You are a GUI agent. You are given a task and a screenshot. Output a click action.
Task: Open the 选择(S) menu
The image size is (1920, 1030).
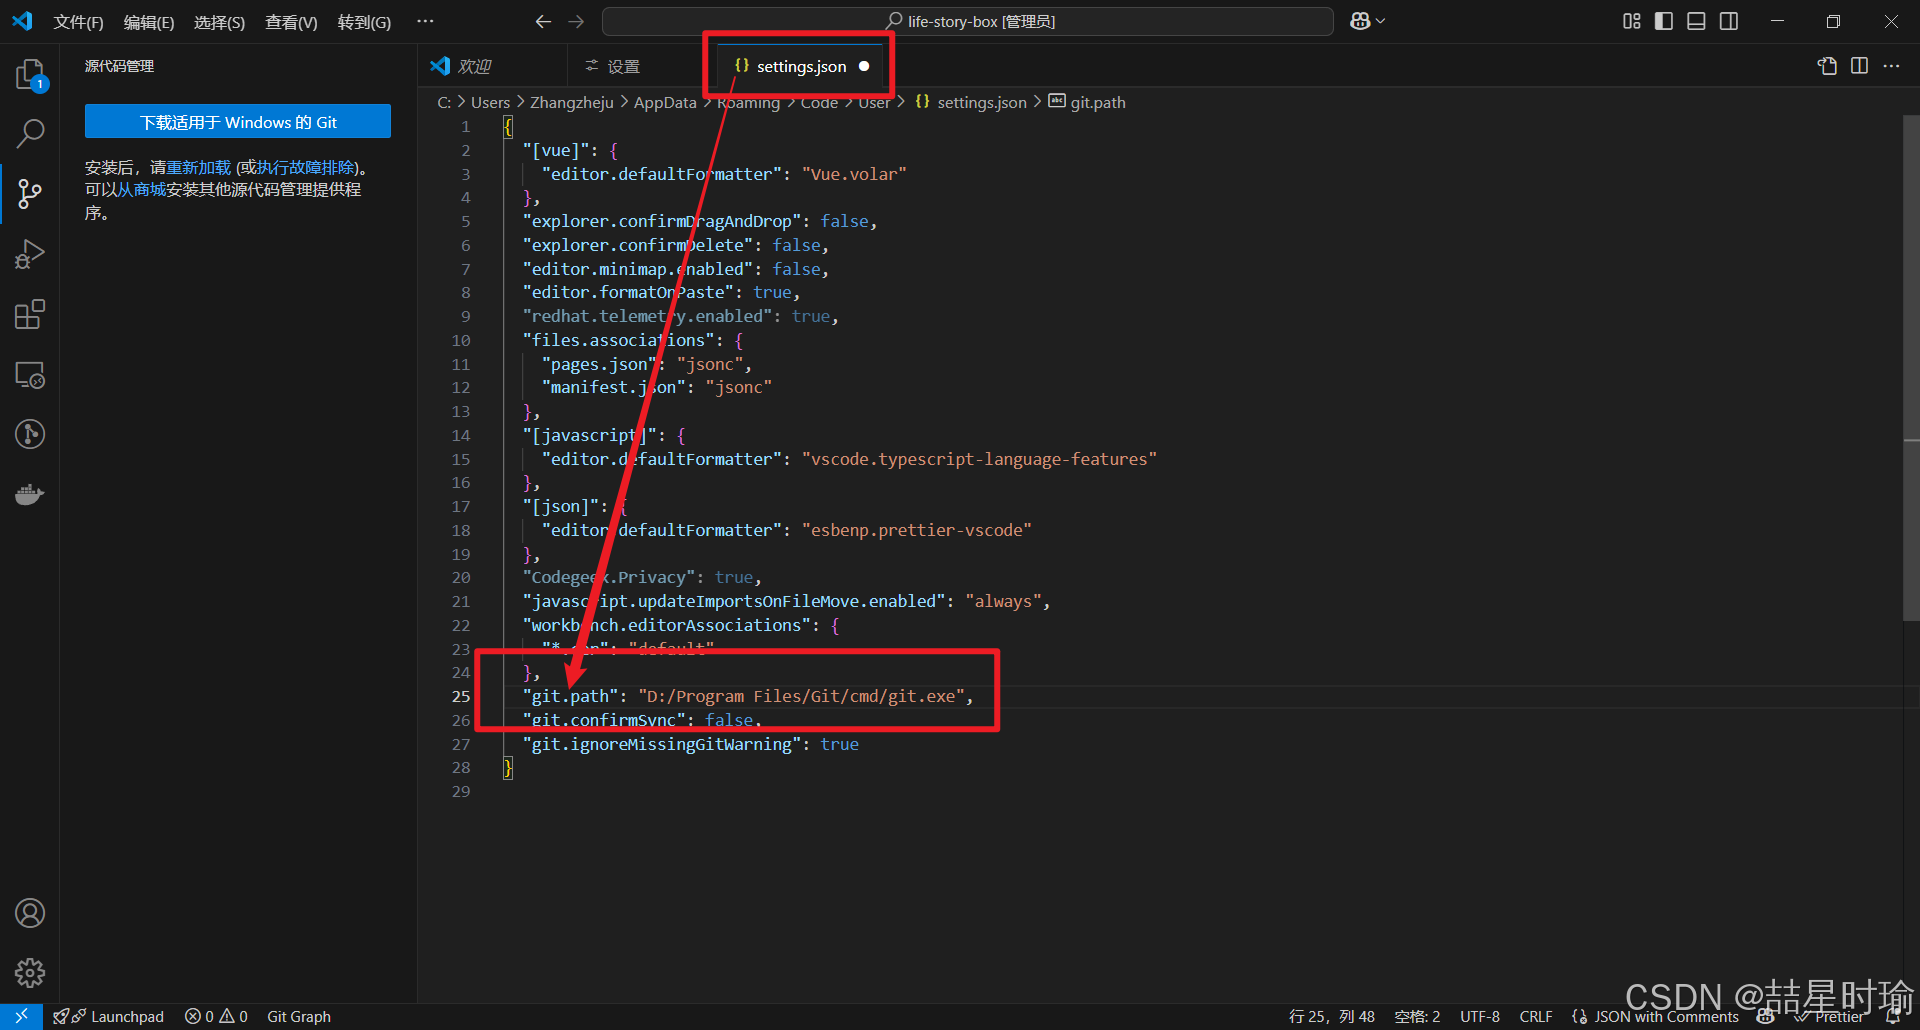(219, 22)
